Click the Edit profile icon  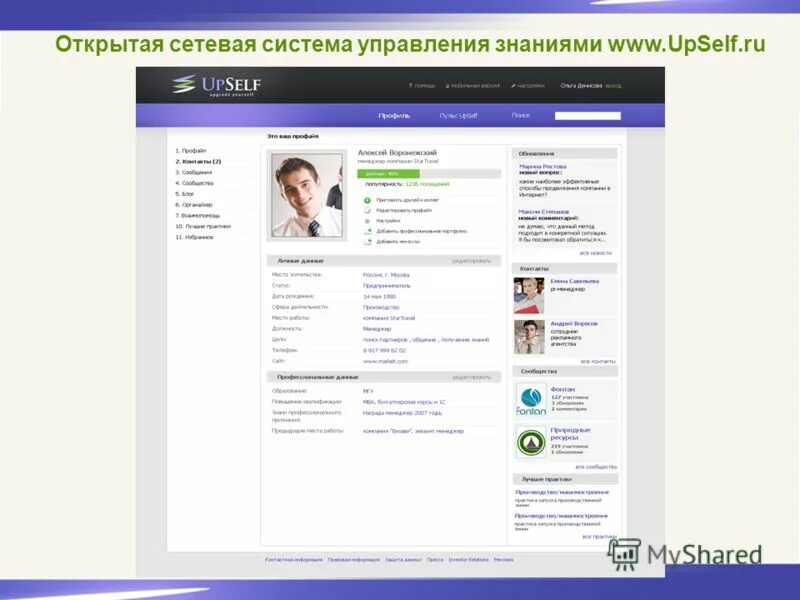pos(368,211)
